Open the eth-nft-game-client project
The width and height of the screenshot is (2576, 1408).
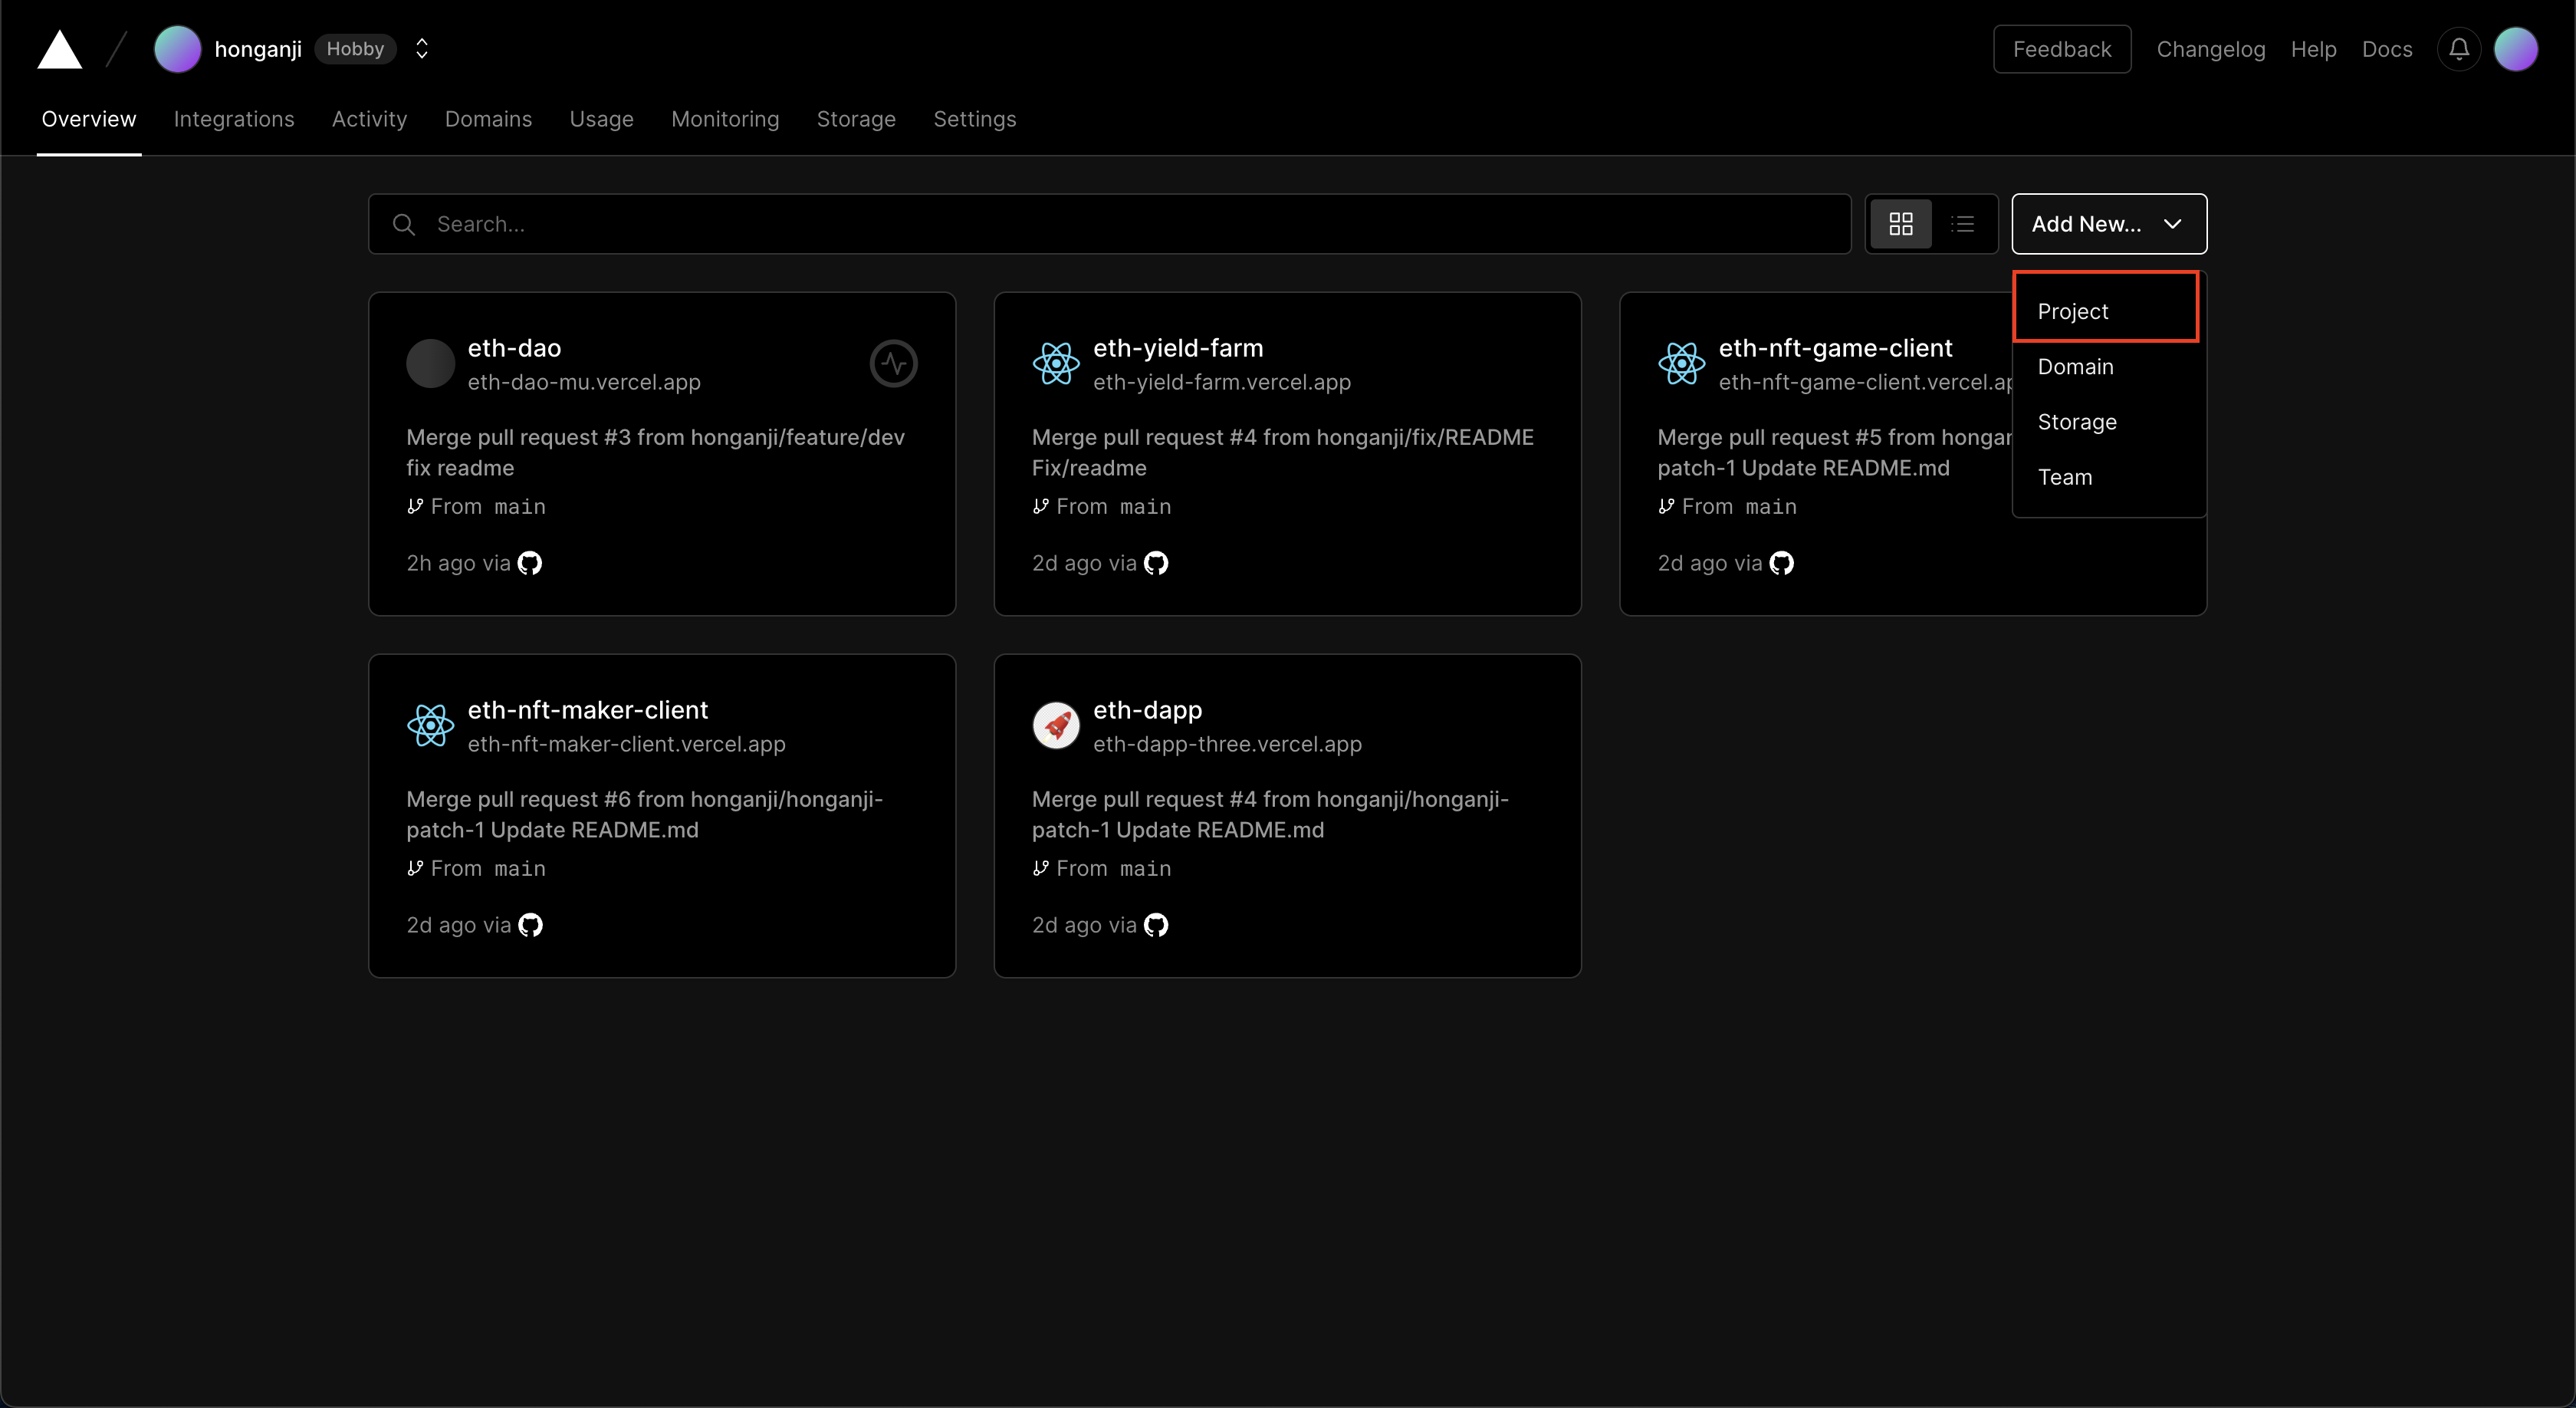pyautogui.click(x=1835, y=348)
